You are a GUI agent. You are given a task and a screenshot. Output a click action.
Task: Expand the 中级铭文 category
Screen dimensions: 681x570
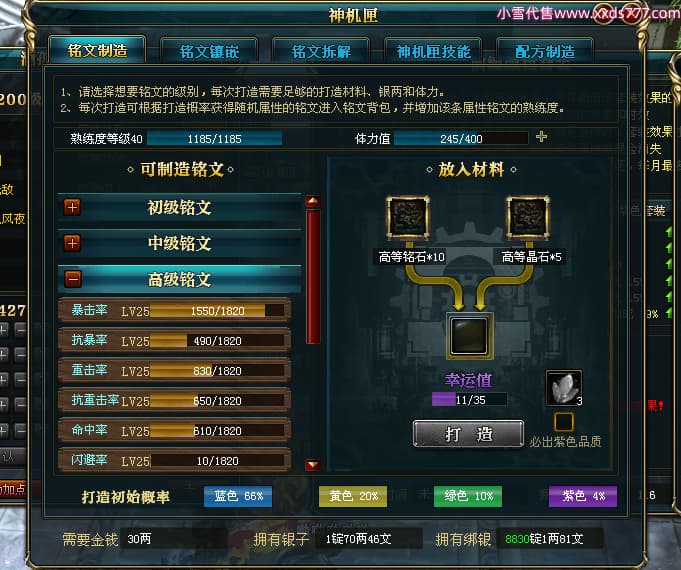73,243
